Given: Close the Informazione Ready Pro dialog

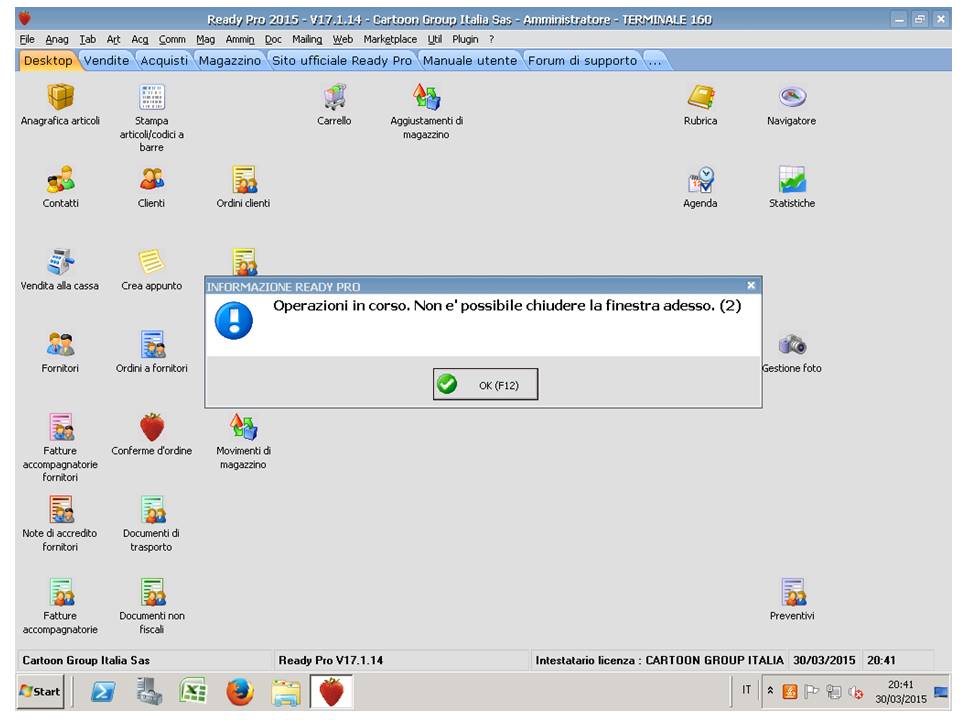Looking at the screenshot, I should pos(751,285).
